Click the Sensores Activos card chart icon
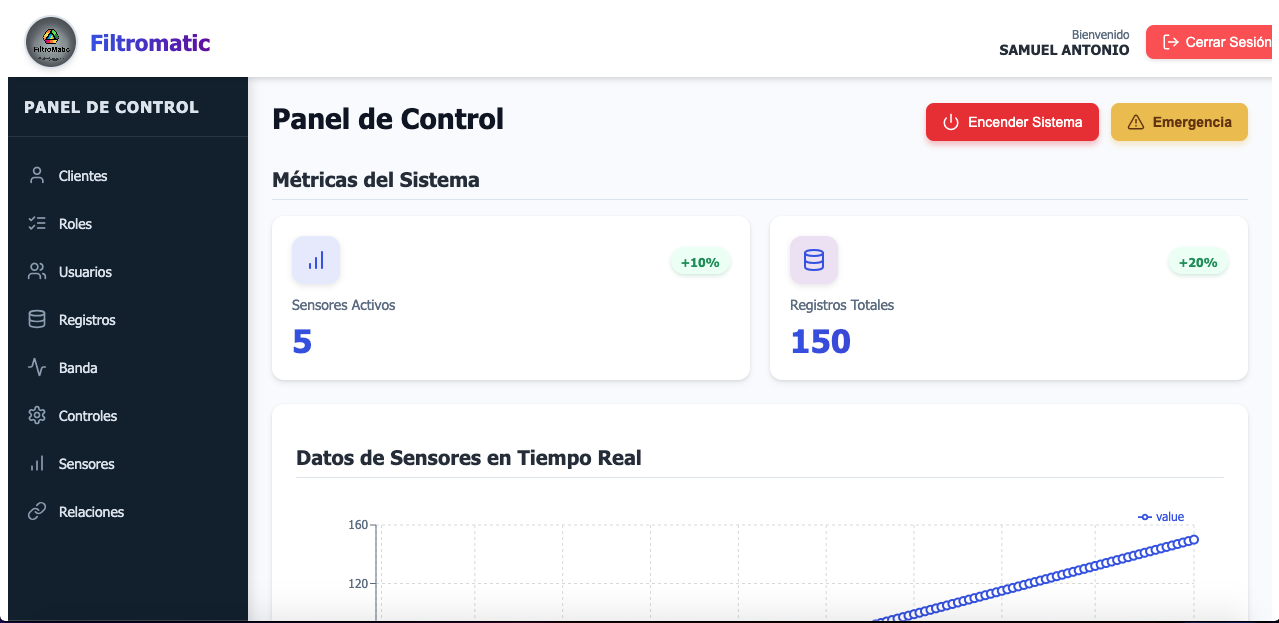This screenshot has width=1279, height=623. pos(316,260)
